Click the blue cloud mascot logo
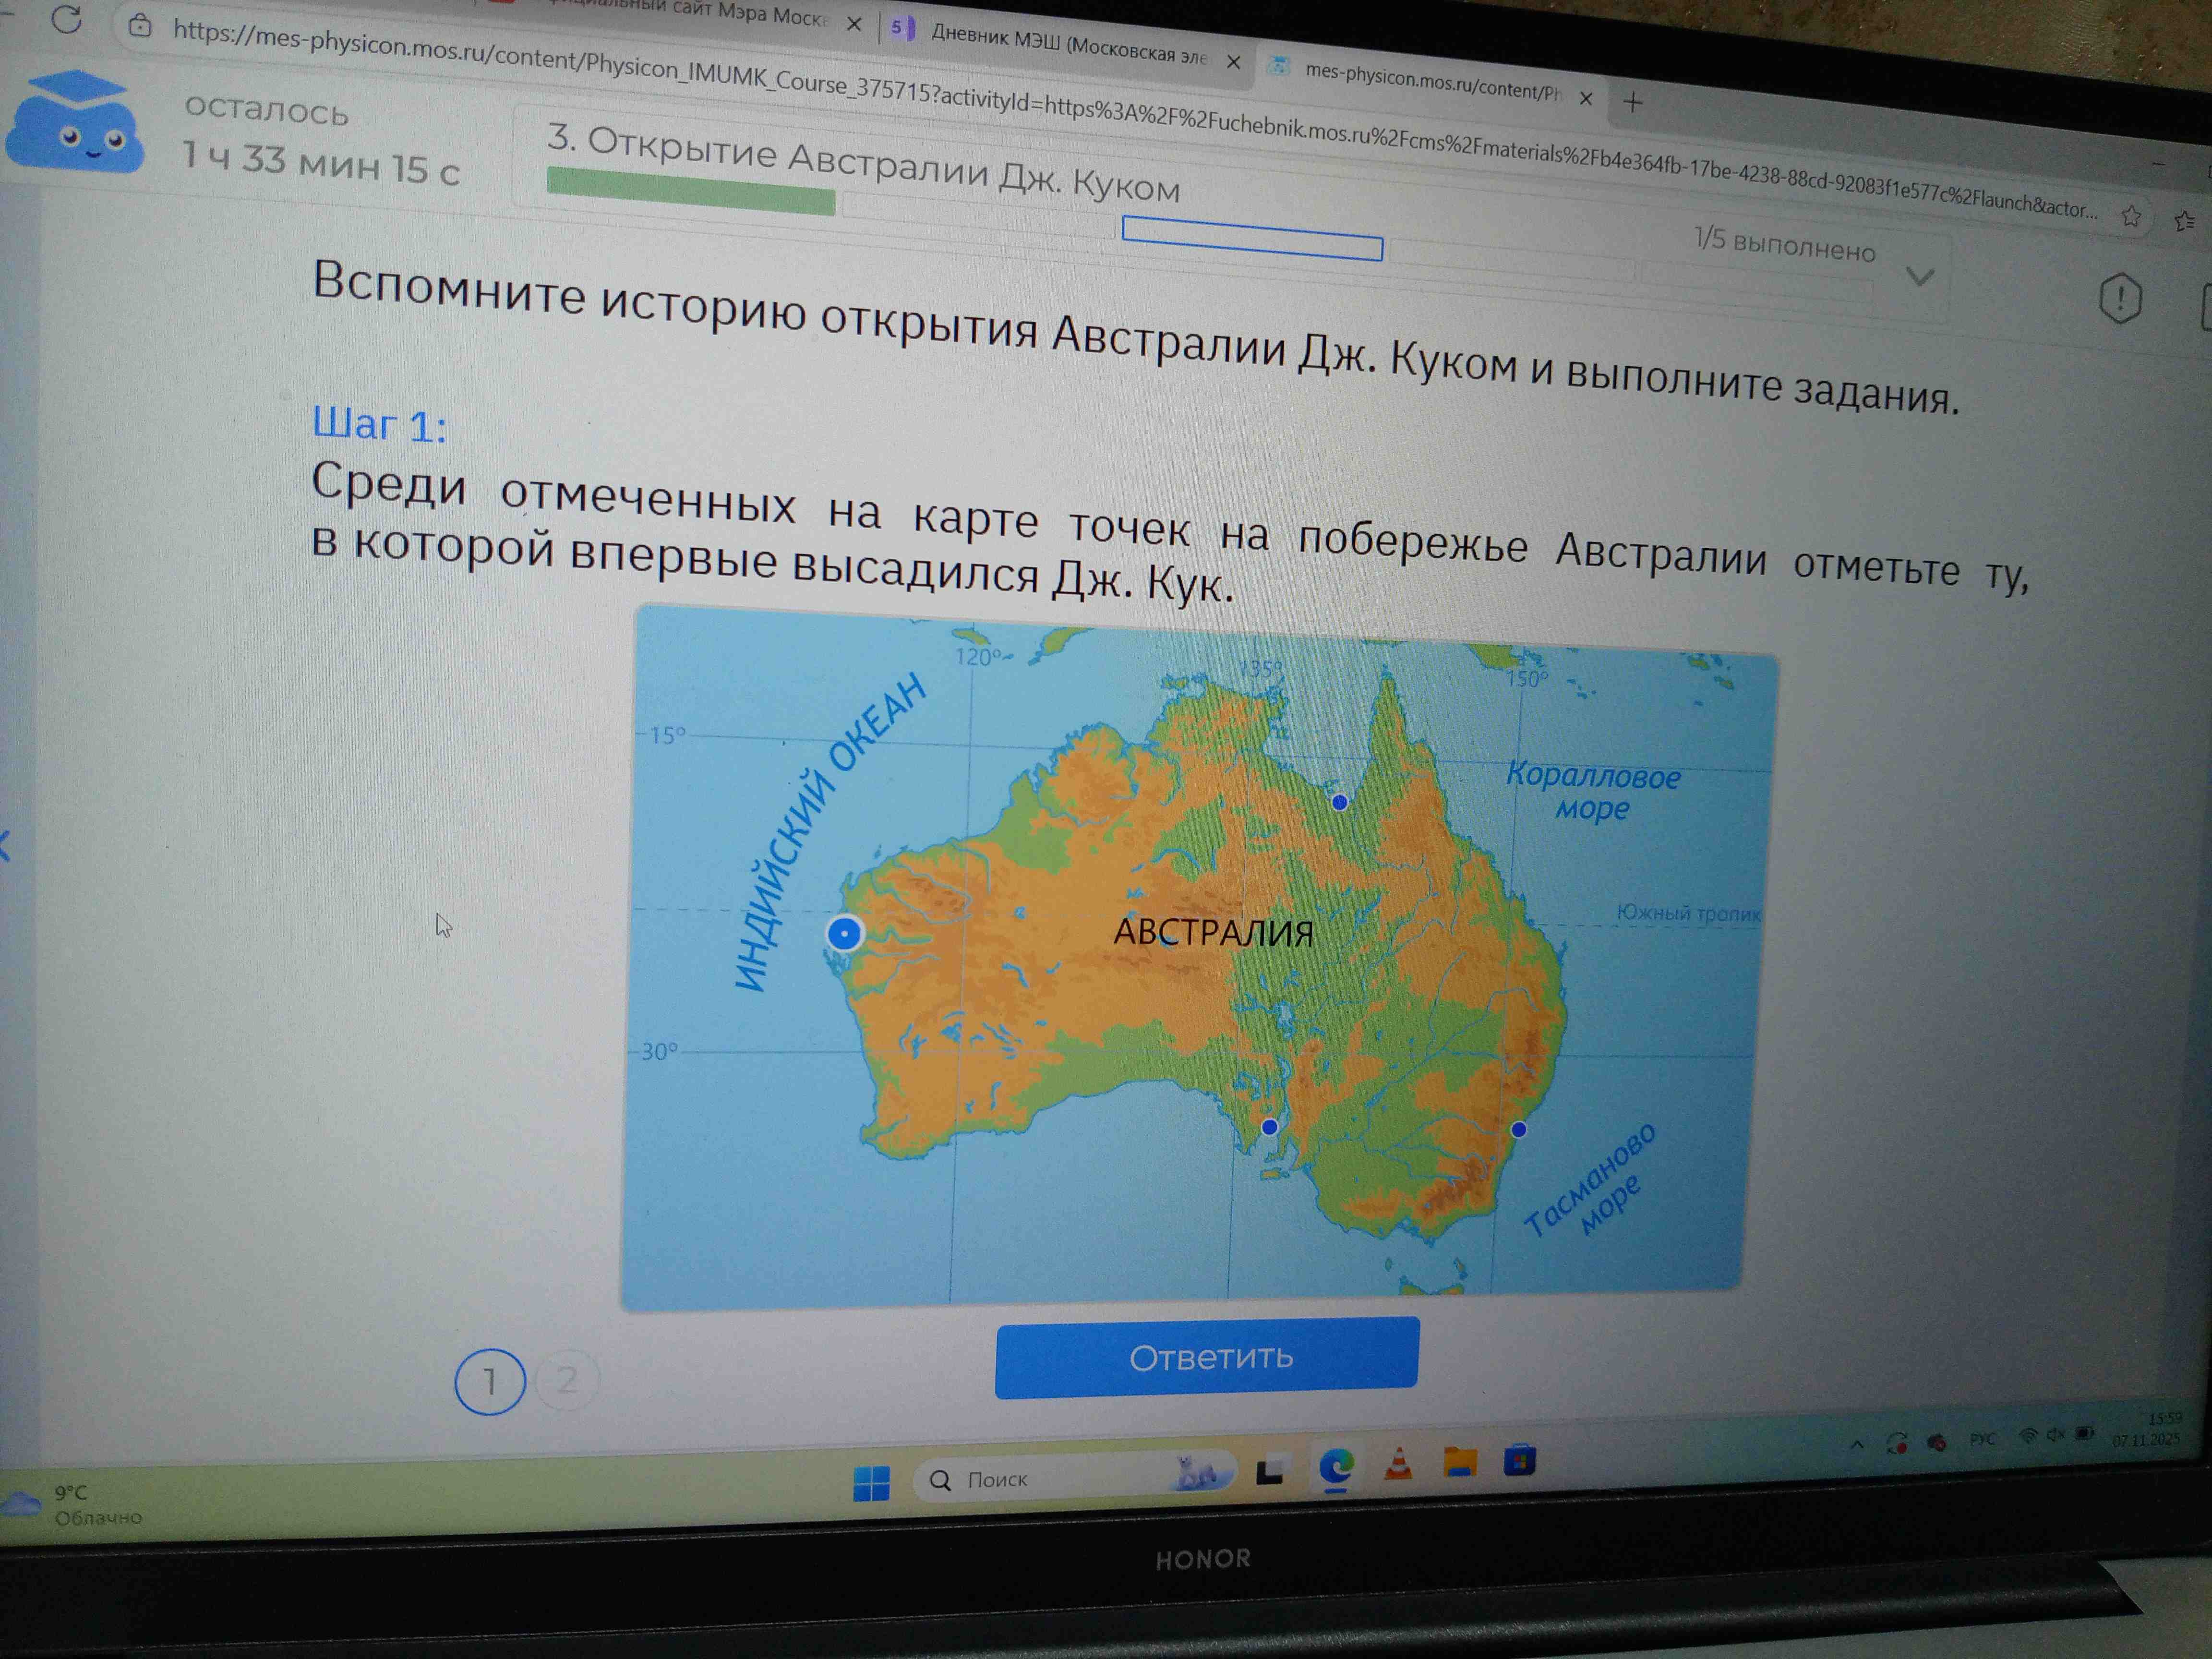2212x1659 pixels. coord(75,123)
